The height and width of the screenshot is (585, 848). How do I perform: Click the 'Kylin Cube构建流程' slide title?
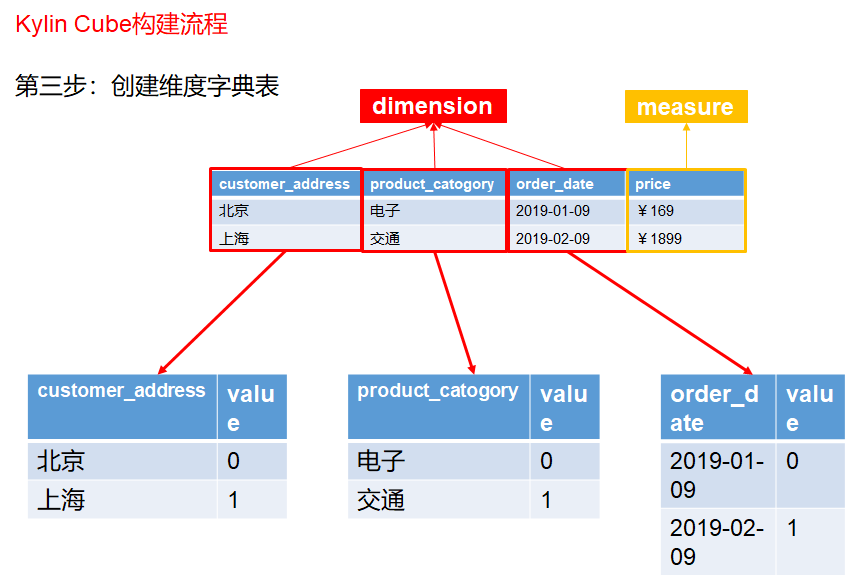[x=122, y=24]
